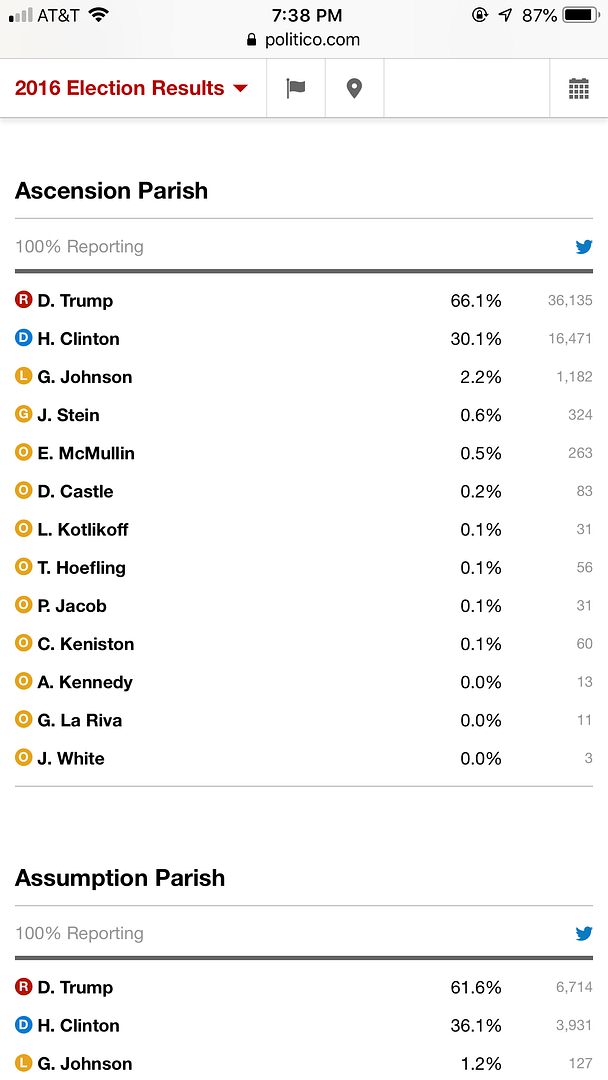Expand the 2016 Election Results dropdown
Viewport: 608px width, 1080px height.
pyautogui.click(x=131, y=88)
